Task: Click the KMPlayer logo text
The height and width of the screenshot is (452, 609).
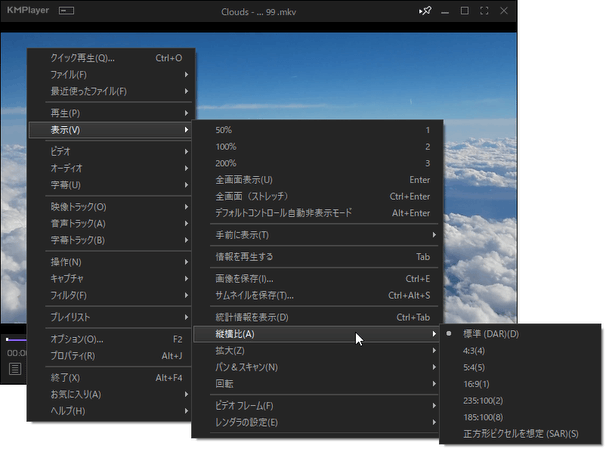Action: pos(28,12)
